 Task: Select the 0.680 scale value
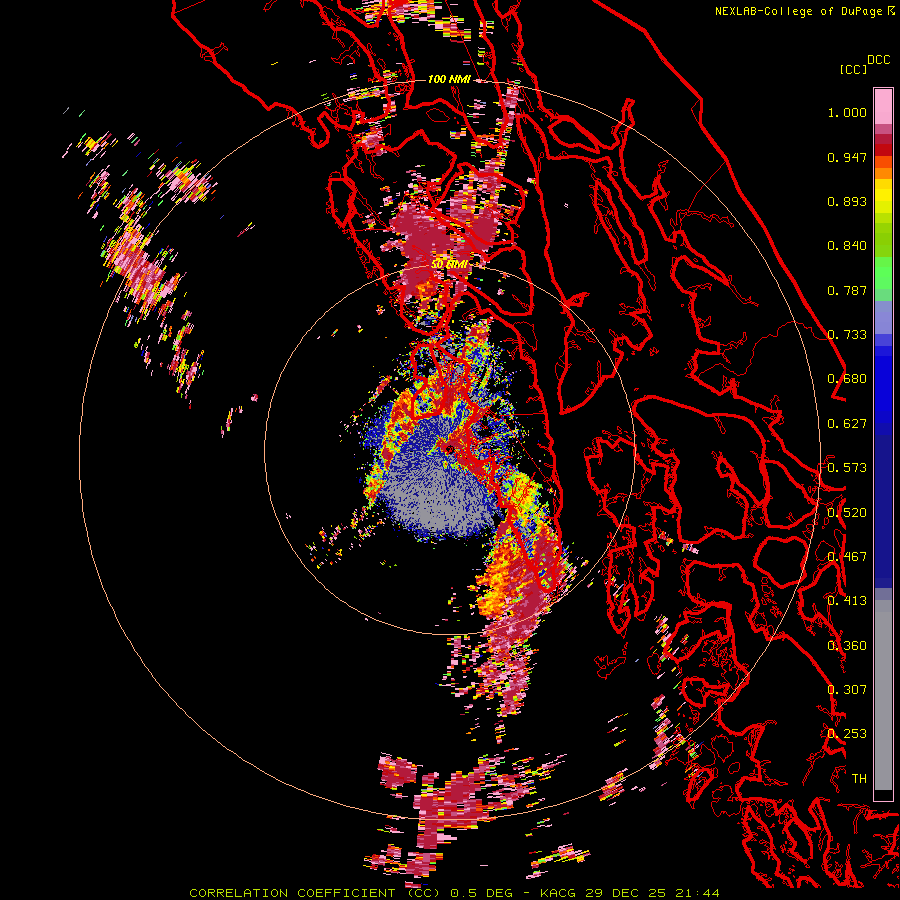(x=847, y=379)
